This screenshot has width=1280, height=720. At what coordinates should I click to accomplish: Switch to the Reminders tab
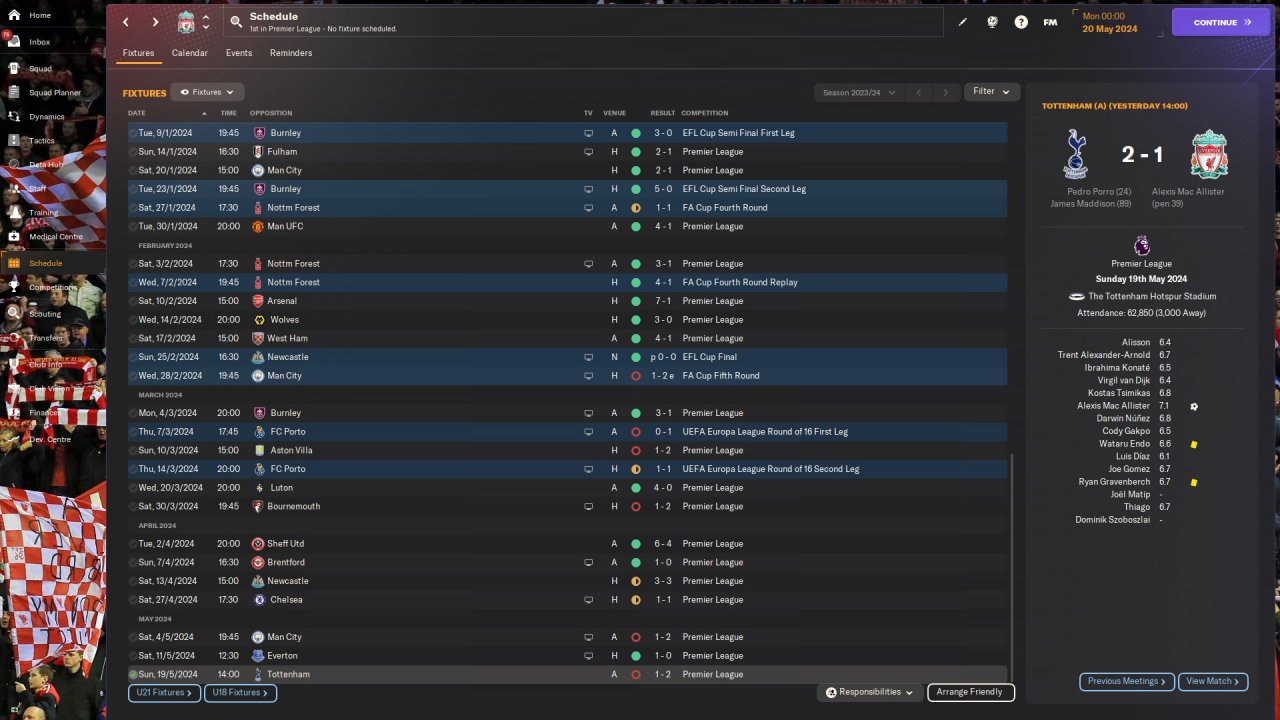point(291,53)
